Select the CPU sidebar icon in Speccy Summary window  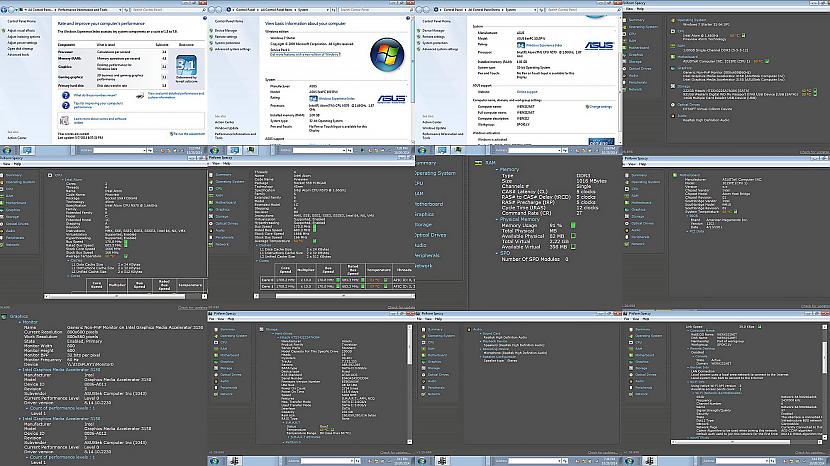625,34
